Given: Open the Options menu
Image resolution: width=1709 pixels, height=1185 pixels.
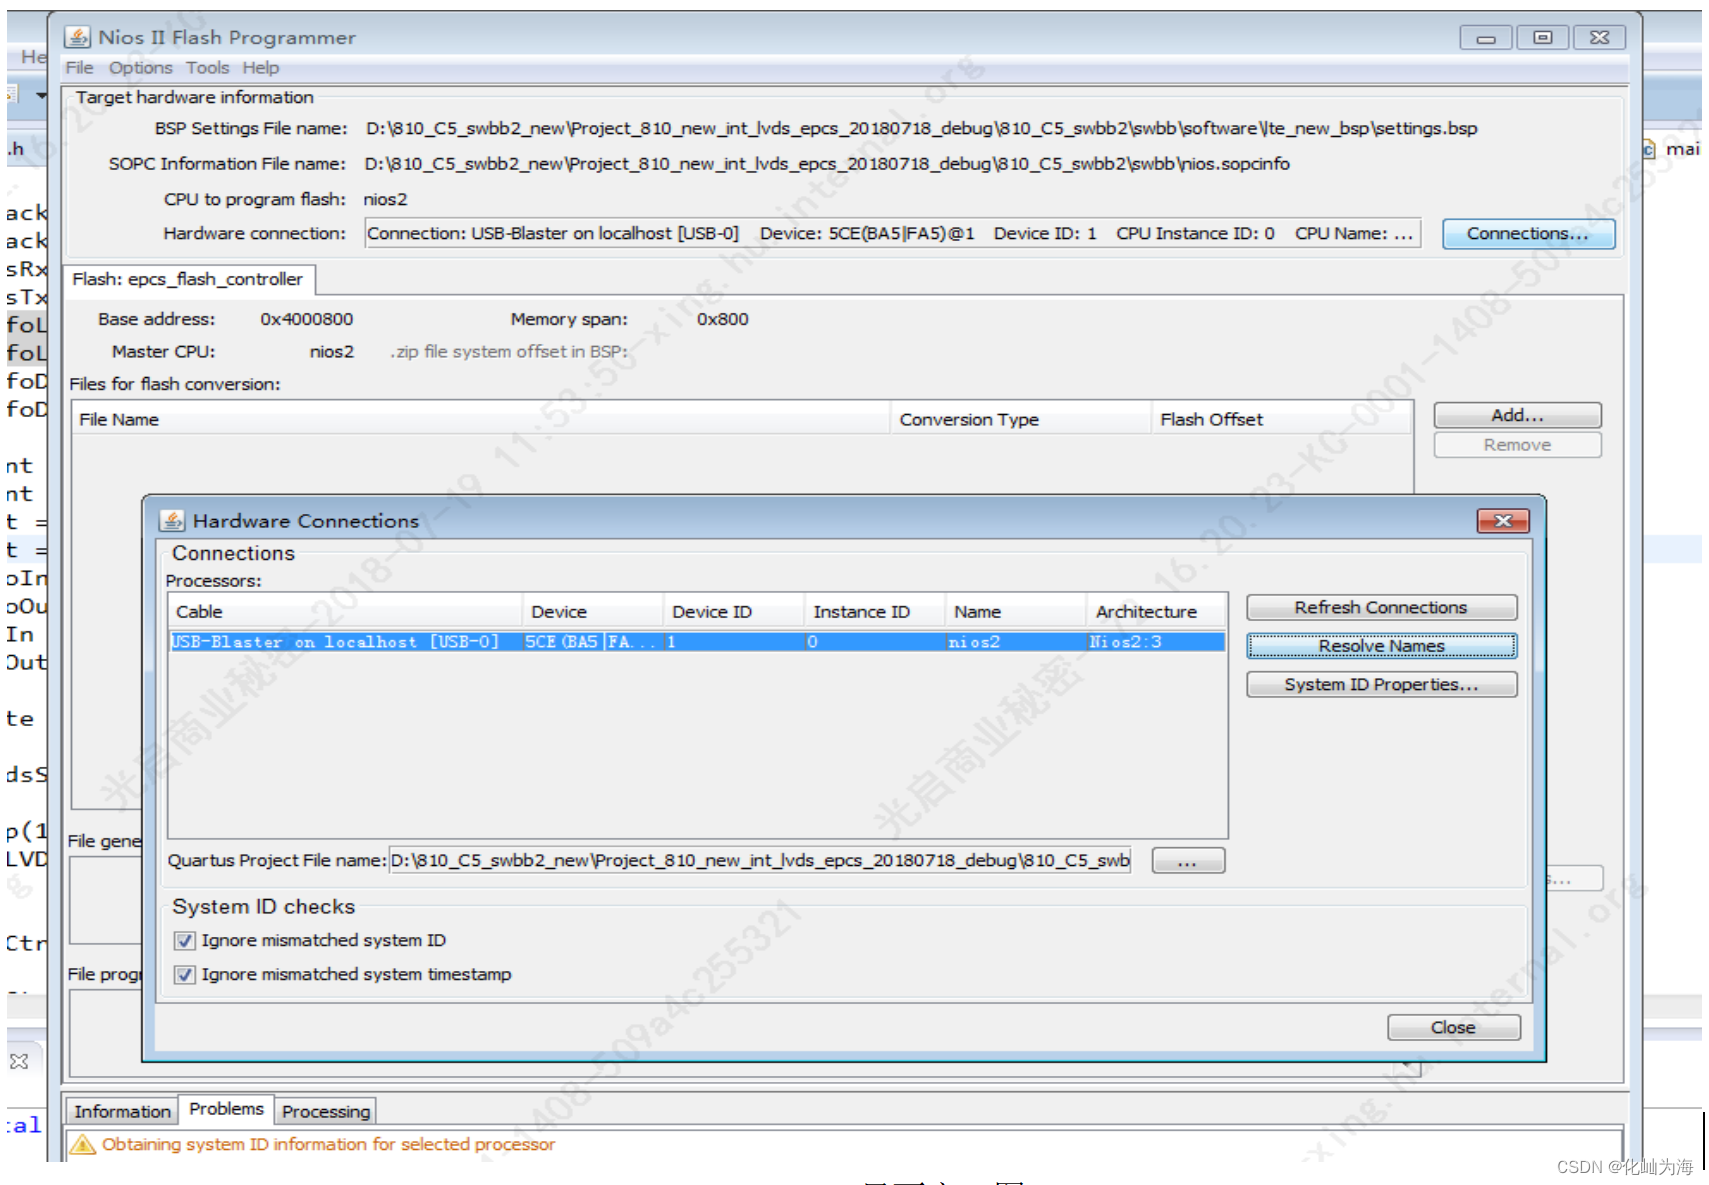Looking at the screenshot, I should point(139,67).
